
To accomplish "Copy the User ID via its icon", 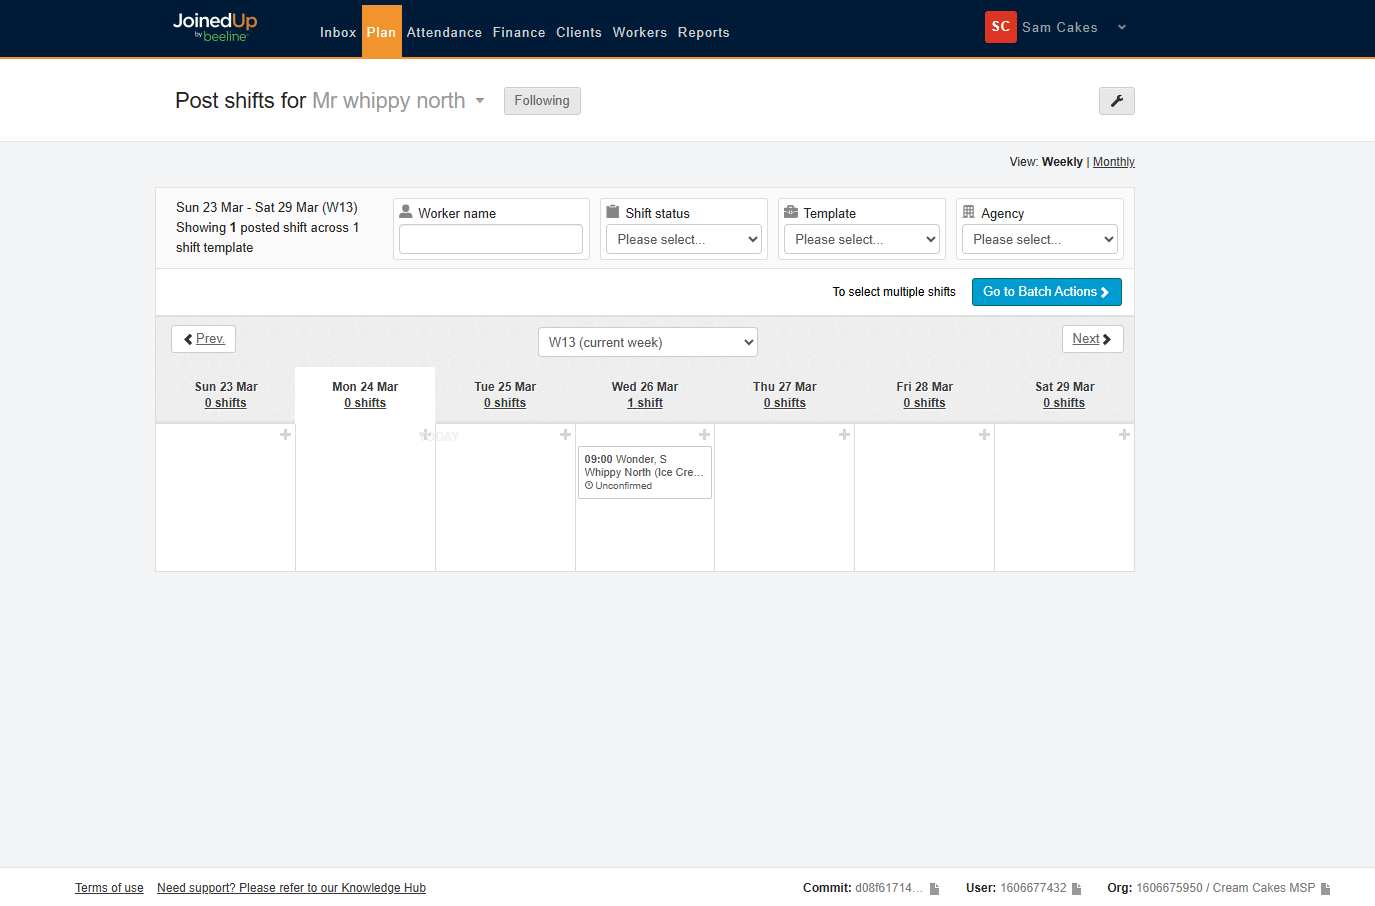I will click(x=1077, y=889).
